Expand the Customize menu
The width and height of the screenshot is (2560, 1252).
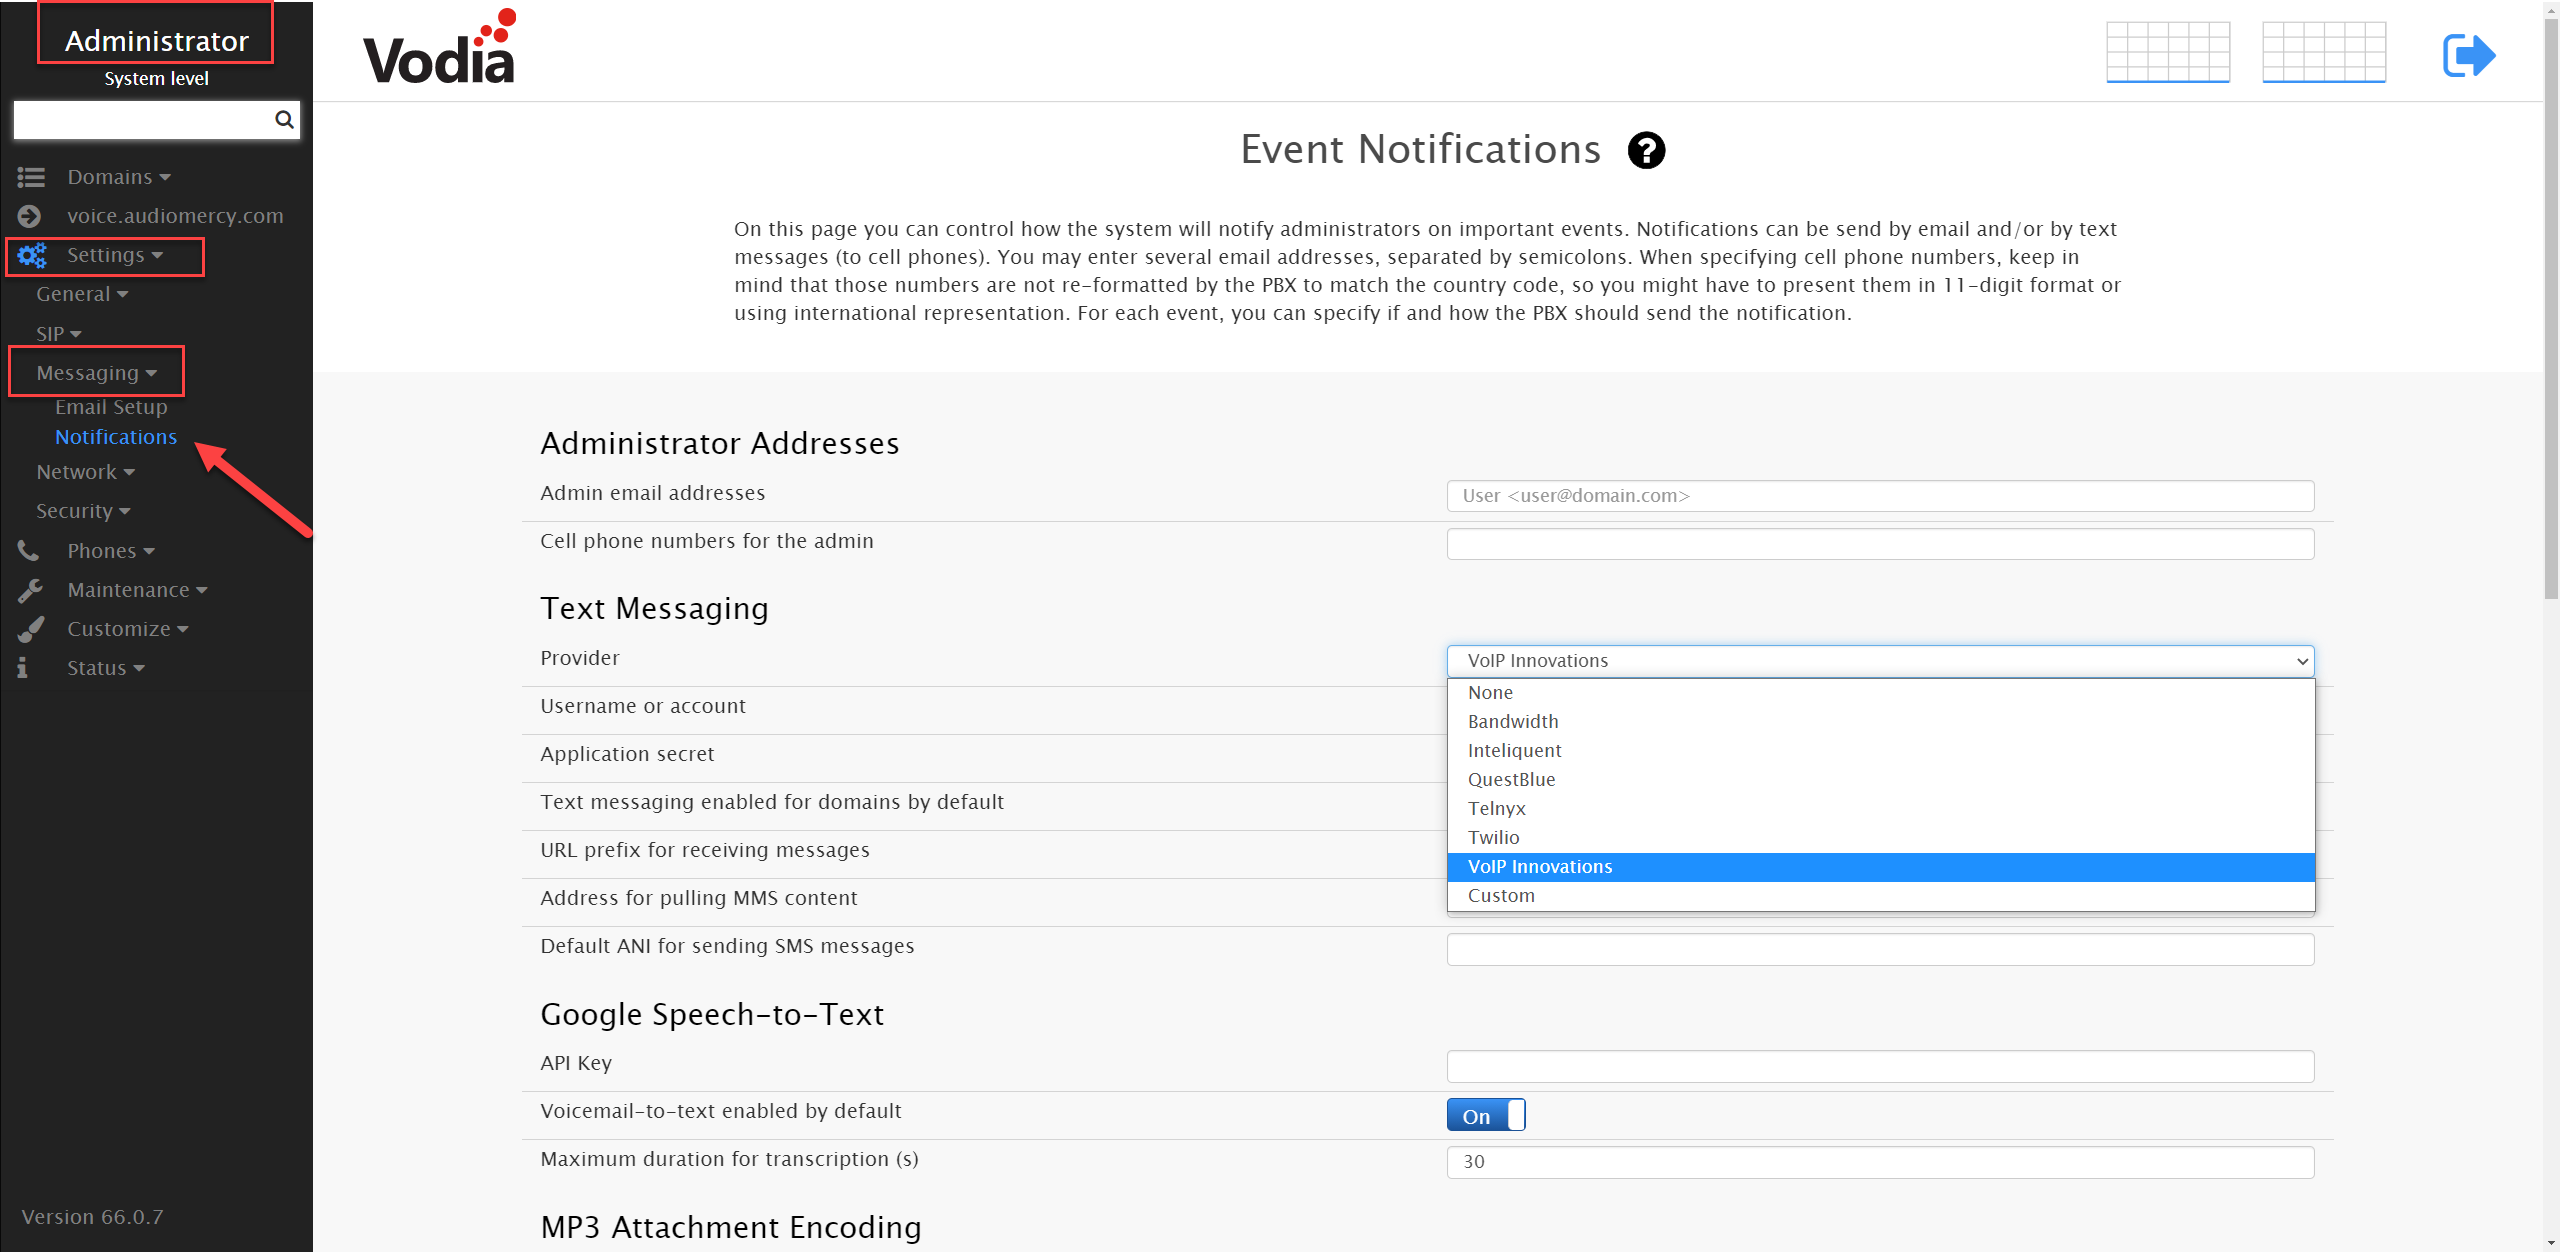click(x=128, y=629)
